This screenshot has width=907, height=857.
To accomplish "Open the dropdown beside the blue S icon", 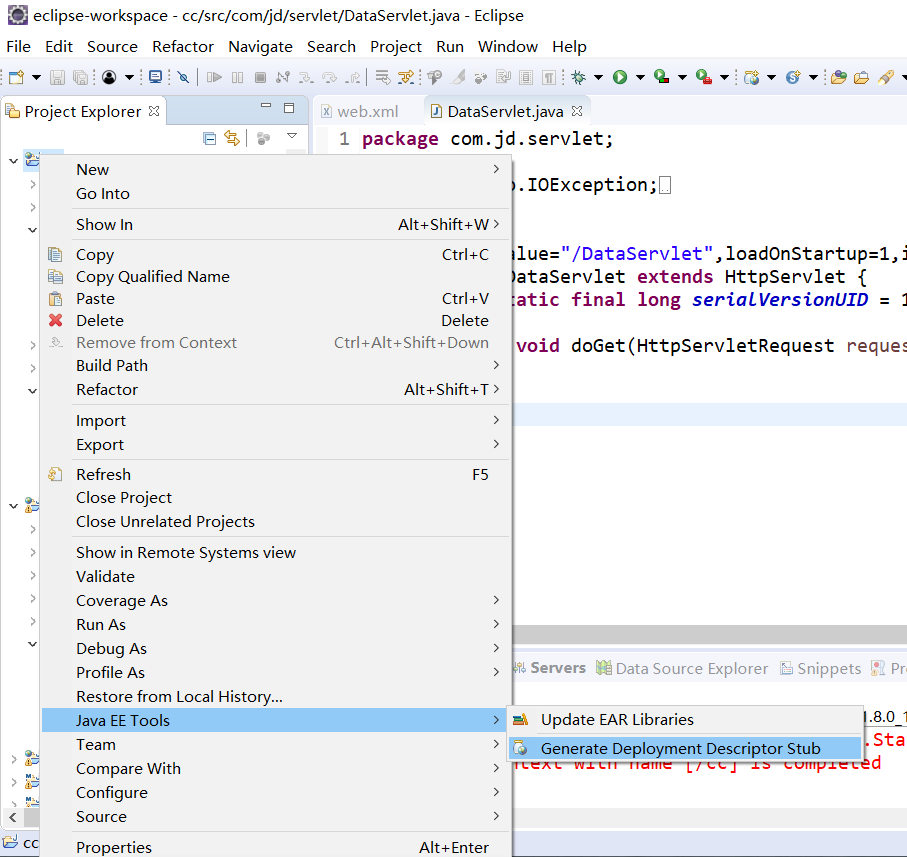I will (813, 77).
